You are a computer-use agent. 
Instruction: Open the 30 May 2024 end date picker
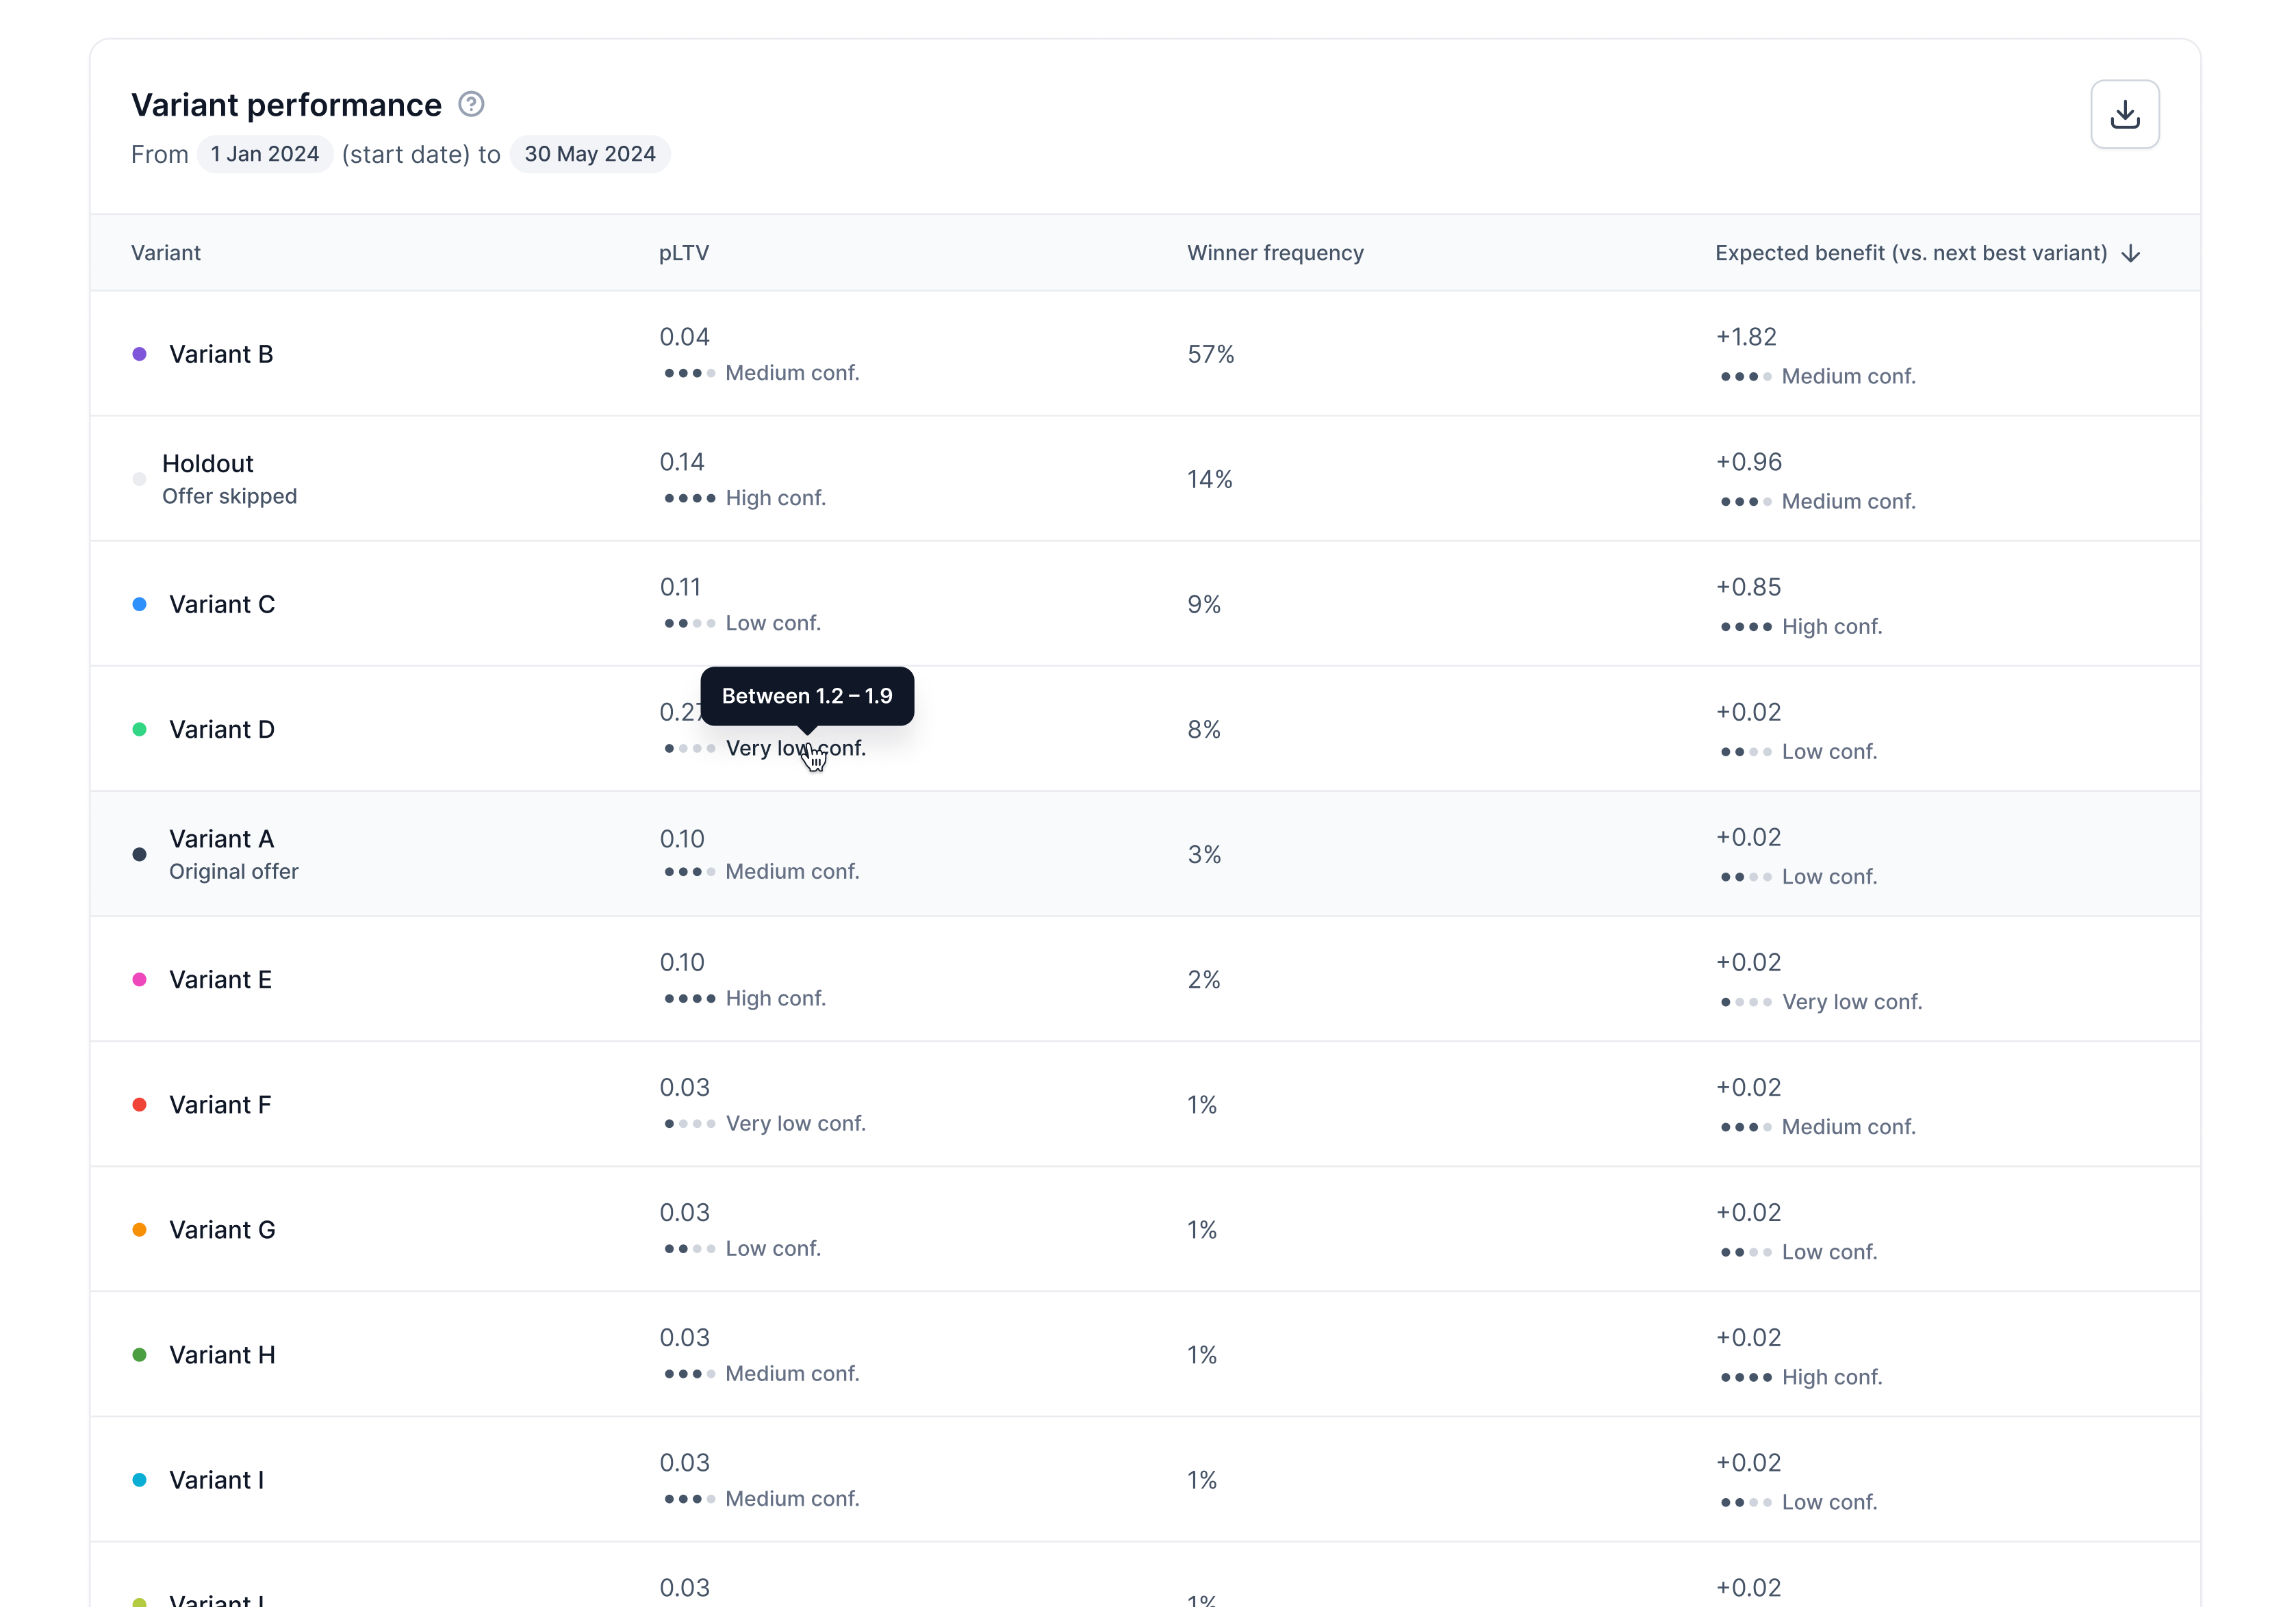tap(590, 154)
